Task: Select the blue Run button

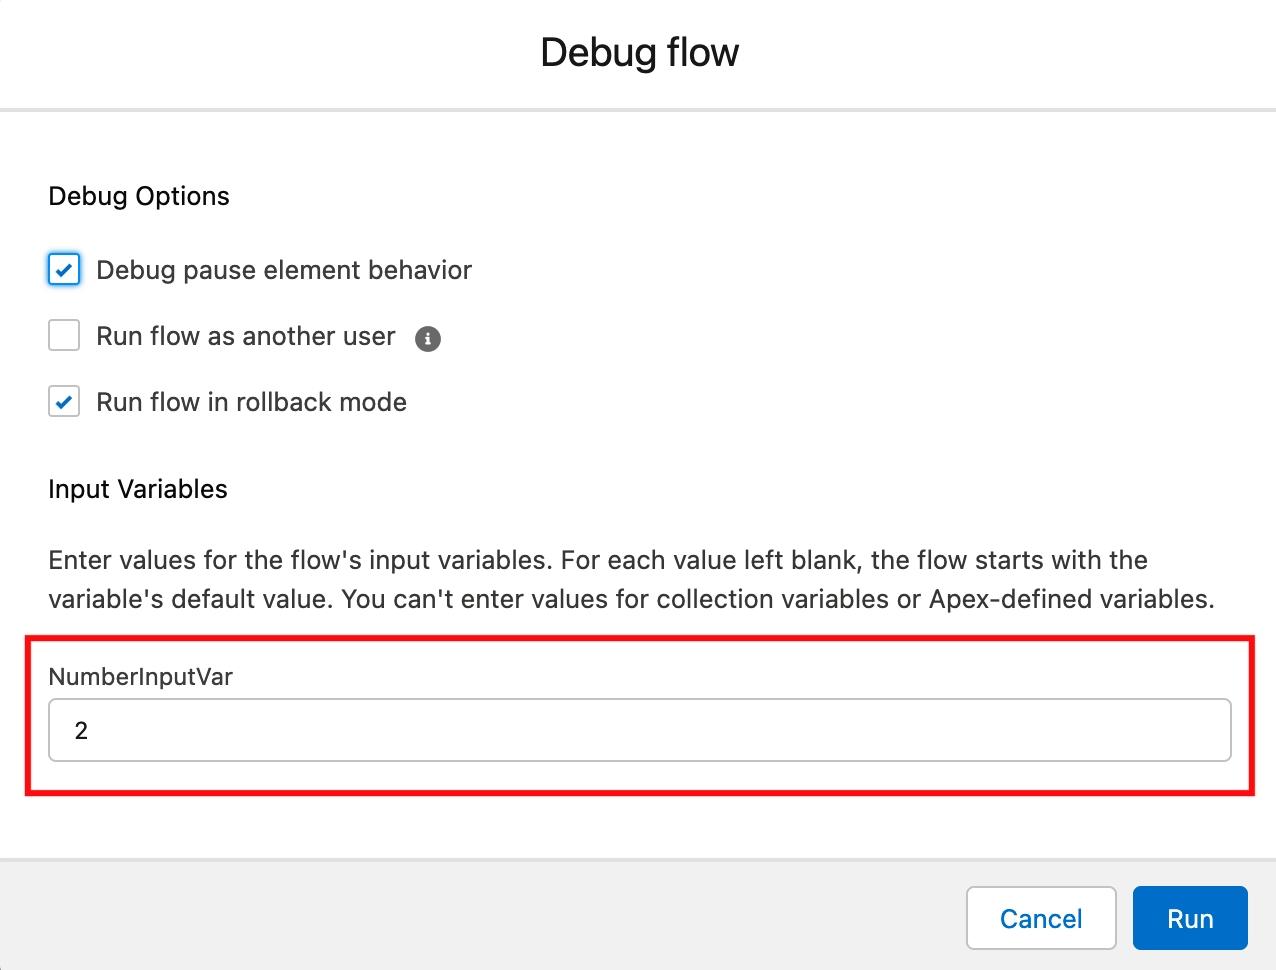Action: click(x=1190, y=918)
